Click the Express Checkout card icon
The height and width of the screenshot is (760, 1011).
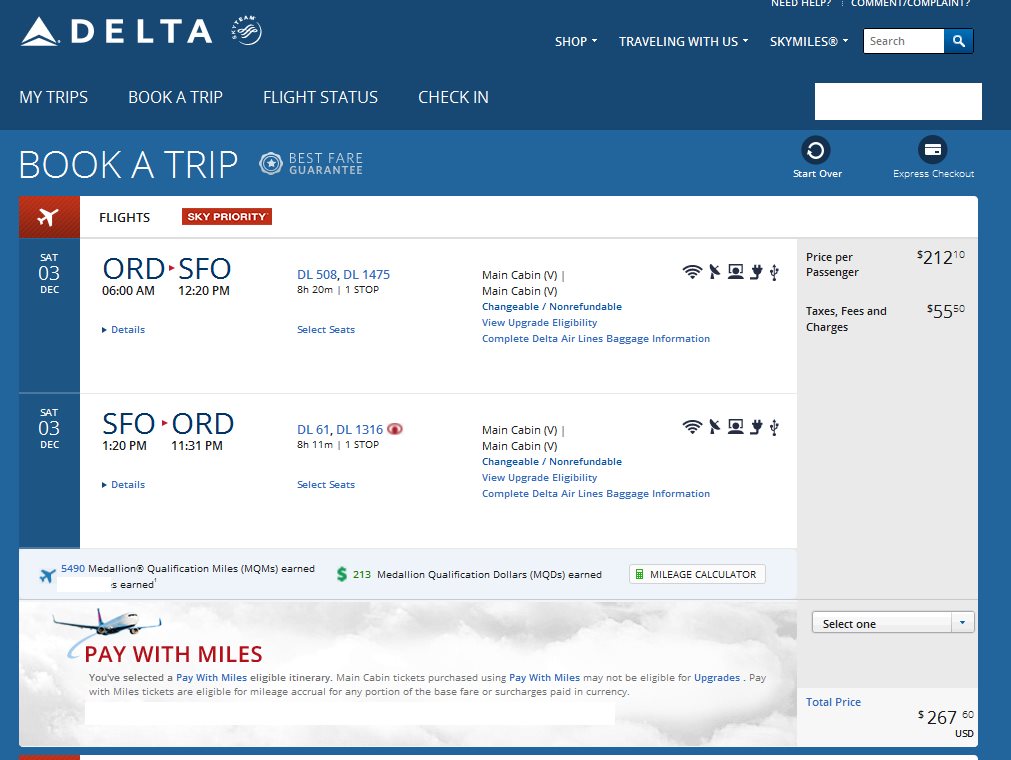pos(932,150)
